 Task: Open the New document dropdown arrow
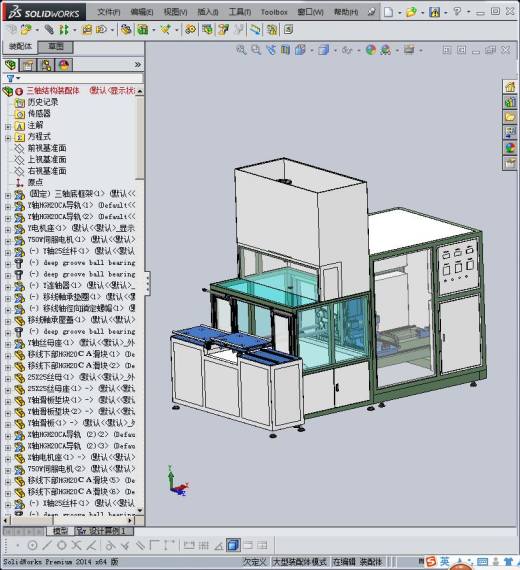tap(400, 12)
